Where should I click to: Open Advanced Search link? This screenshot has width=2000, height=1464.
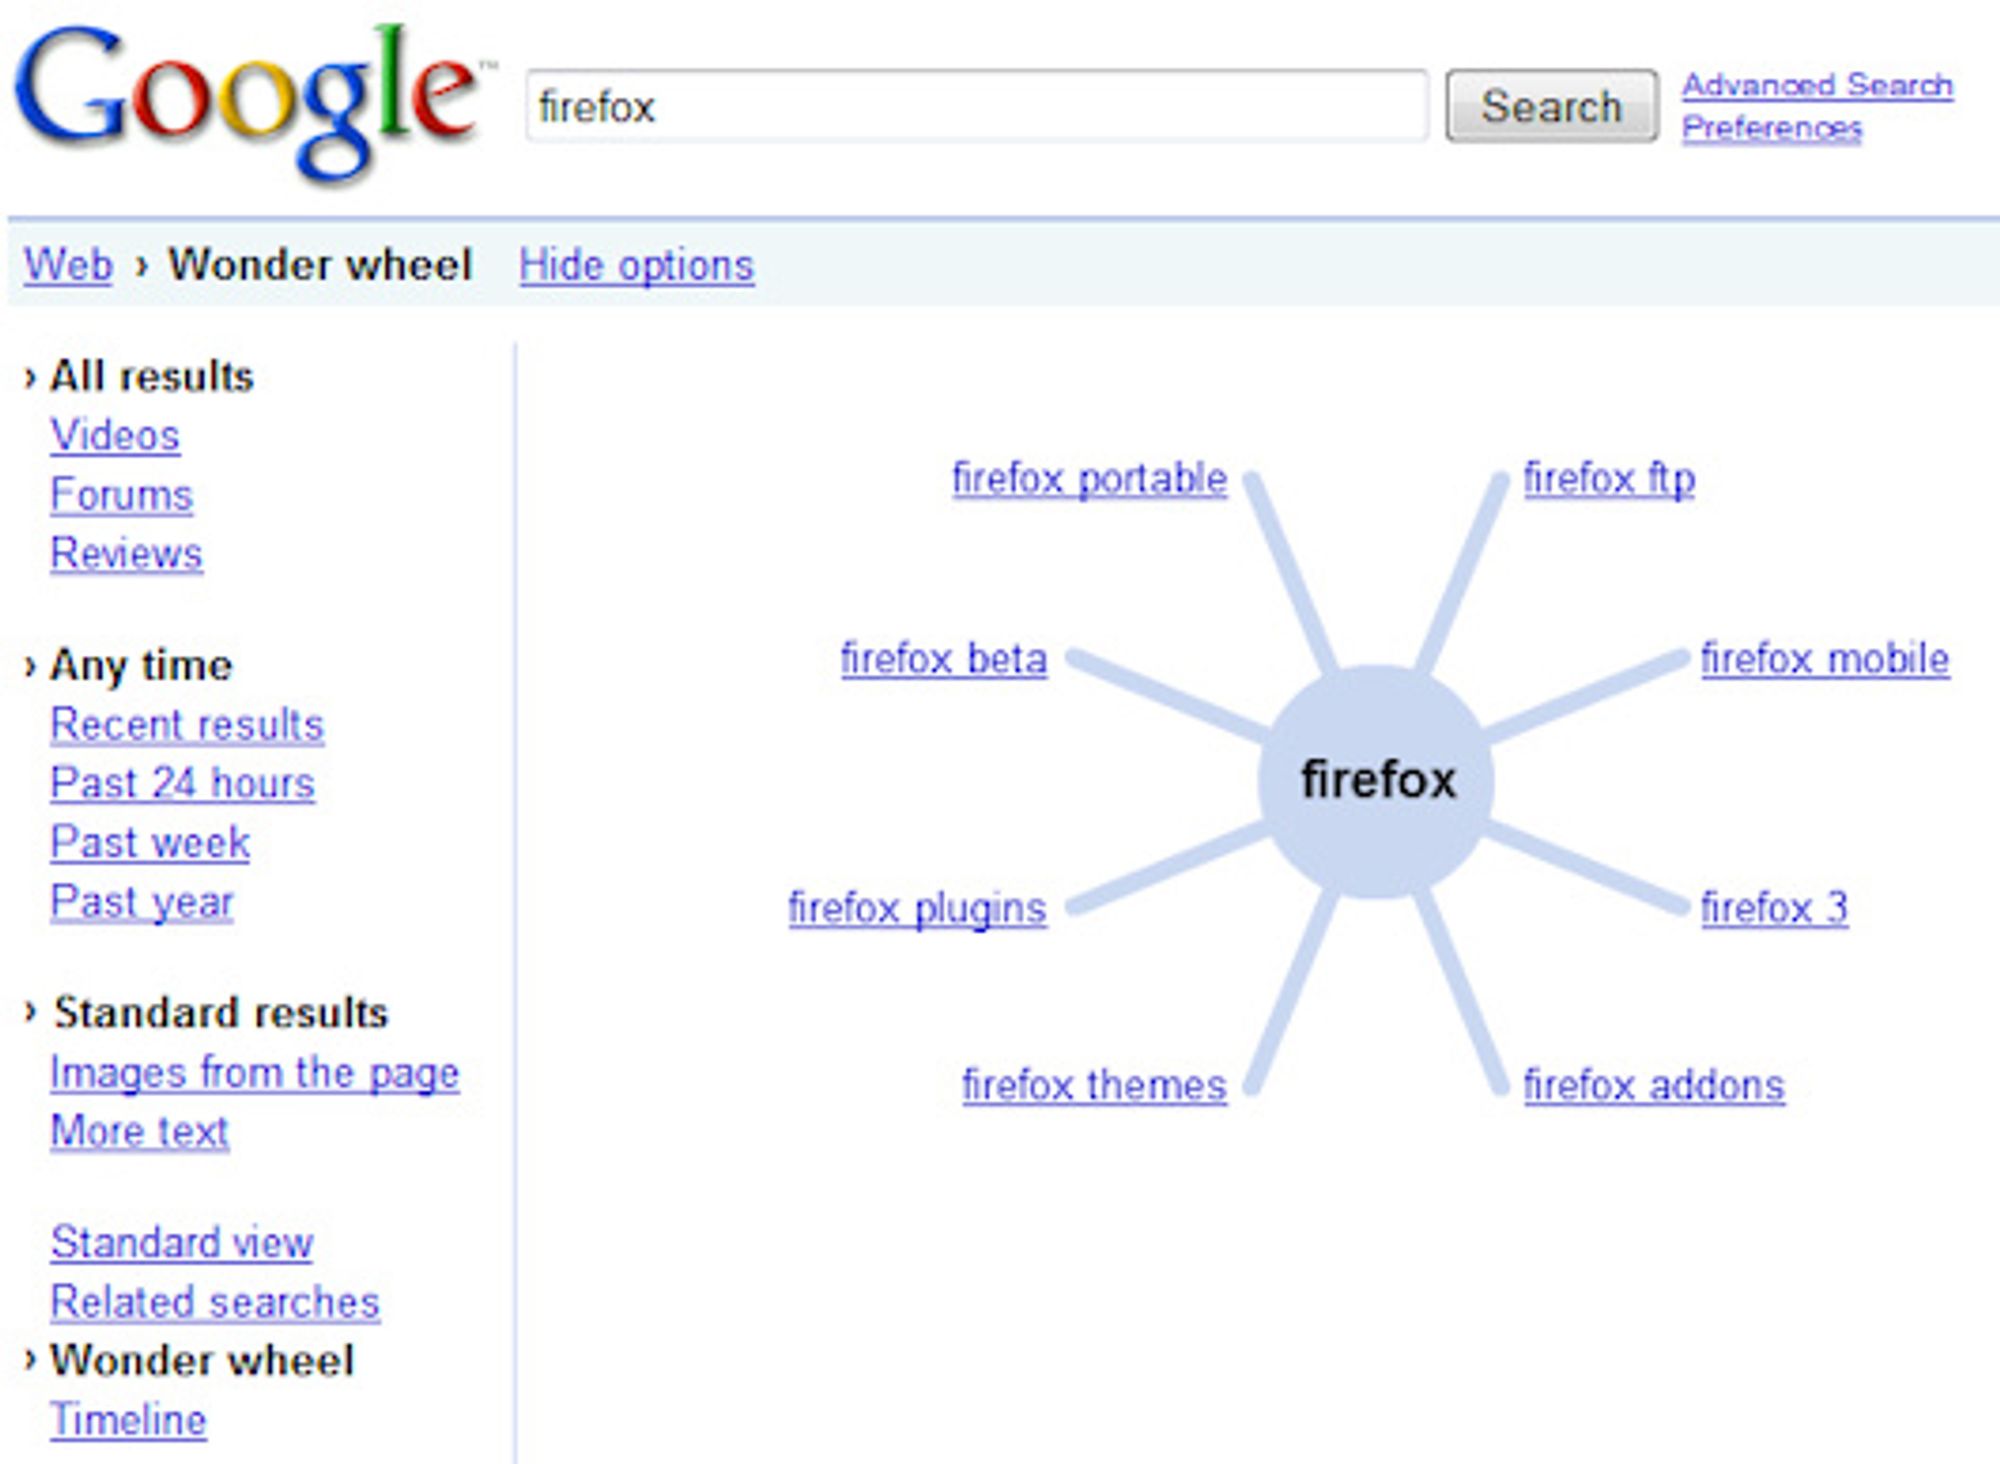[x=1817, y=85]
